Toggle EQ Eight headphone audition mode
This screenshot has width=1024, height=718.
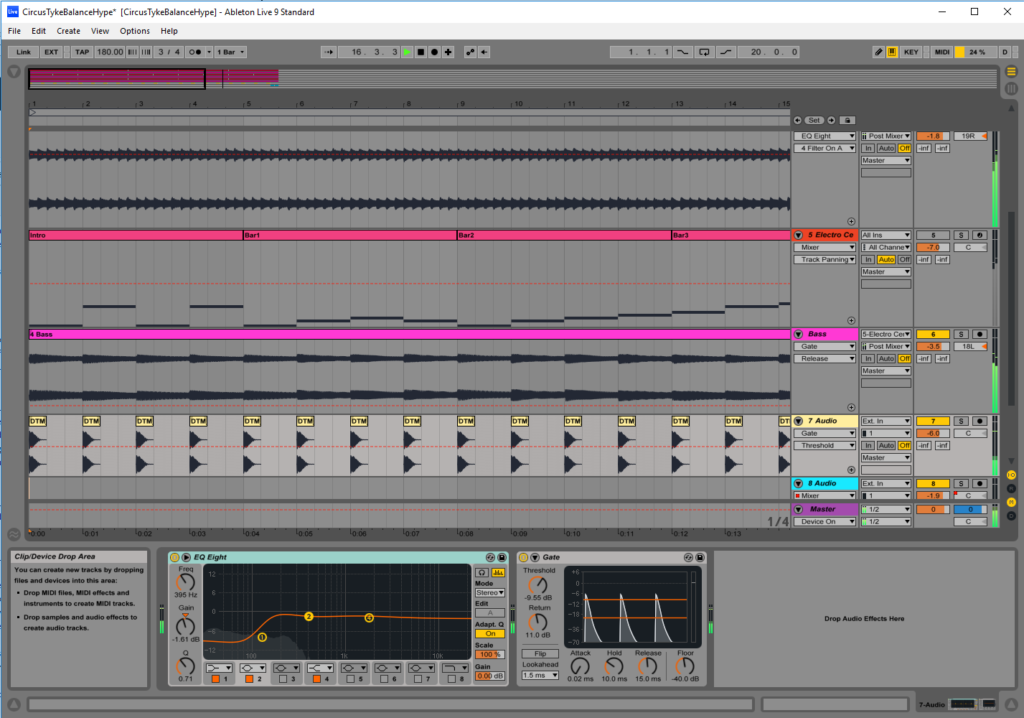pyautogui.click(x=482, y=572)
